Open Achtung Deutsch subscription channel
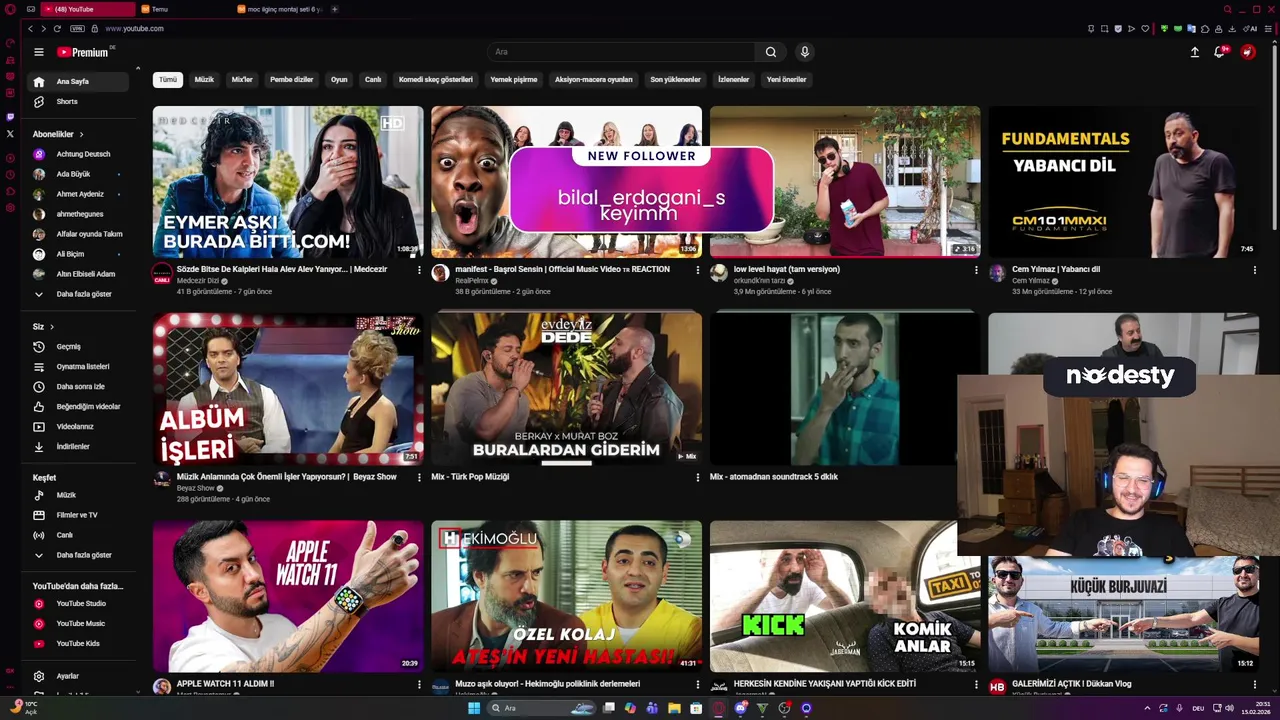This screenshot has width=1280, height=720. click(x=80, y=154)
